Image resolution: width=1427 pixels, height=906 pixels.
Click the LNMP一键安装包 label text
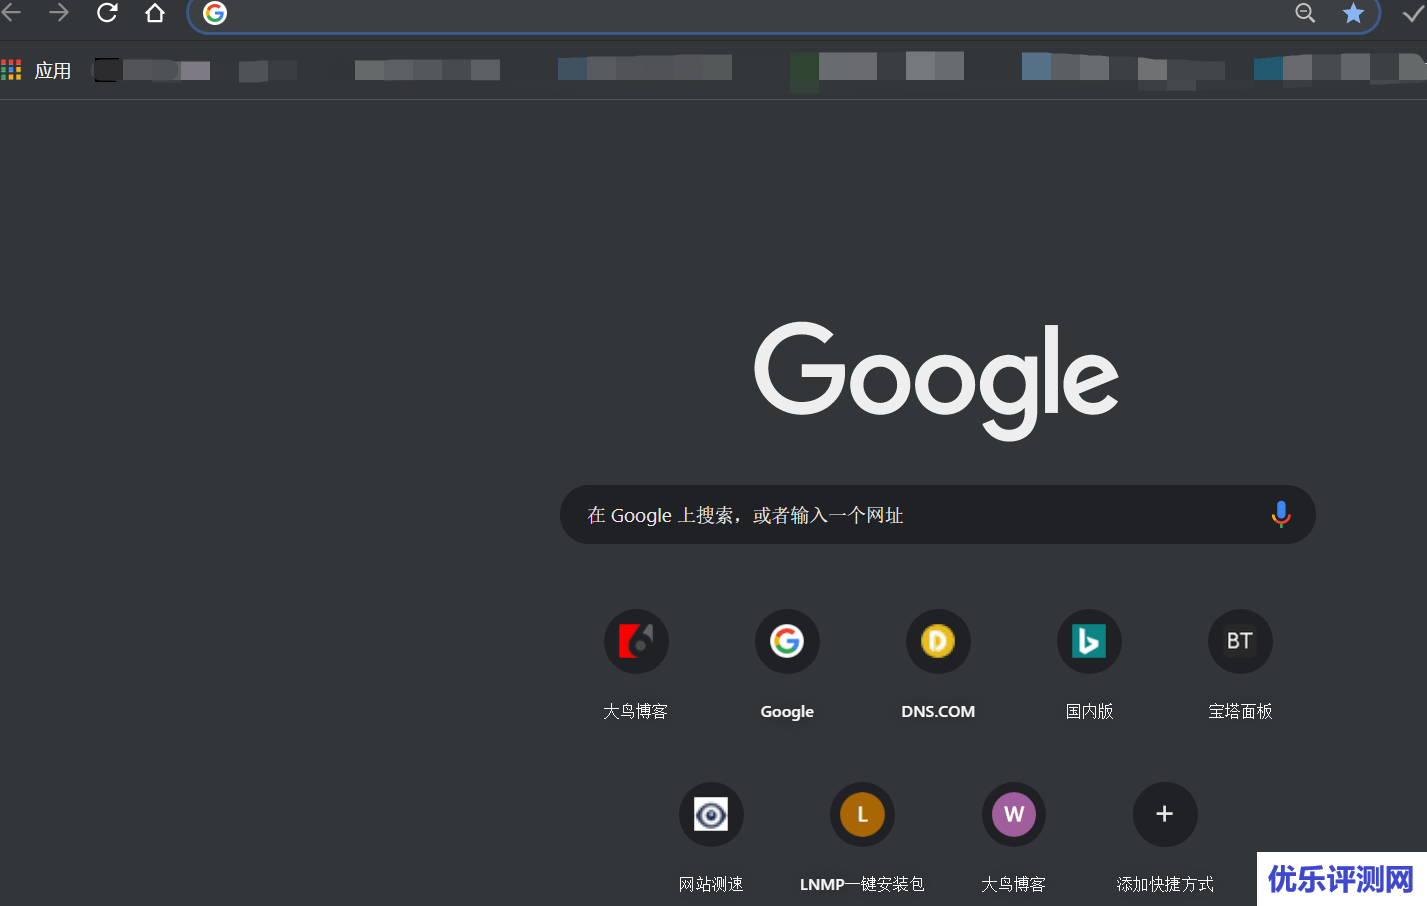[x=862, y=884]
